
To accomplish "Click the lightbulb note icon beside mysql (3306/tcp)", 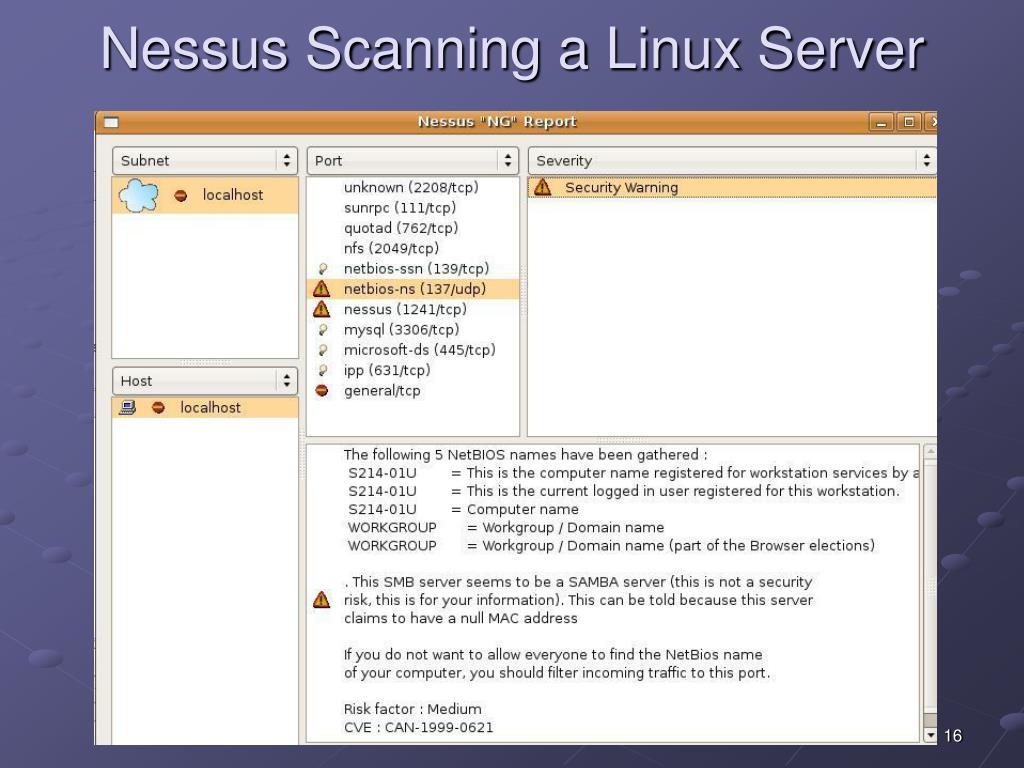I will coord(322,330).
